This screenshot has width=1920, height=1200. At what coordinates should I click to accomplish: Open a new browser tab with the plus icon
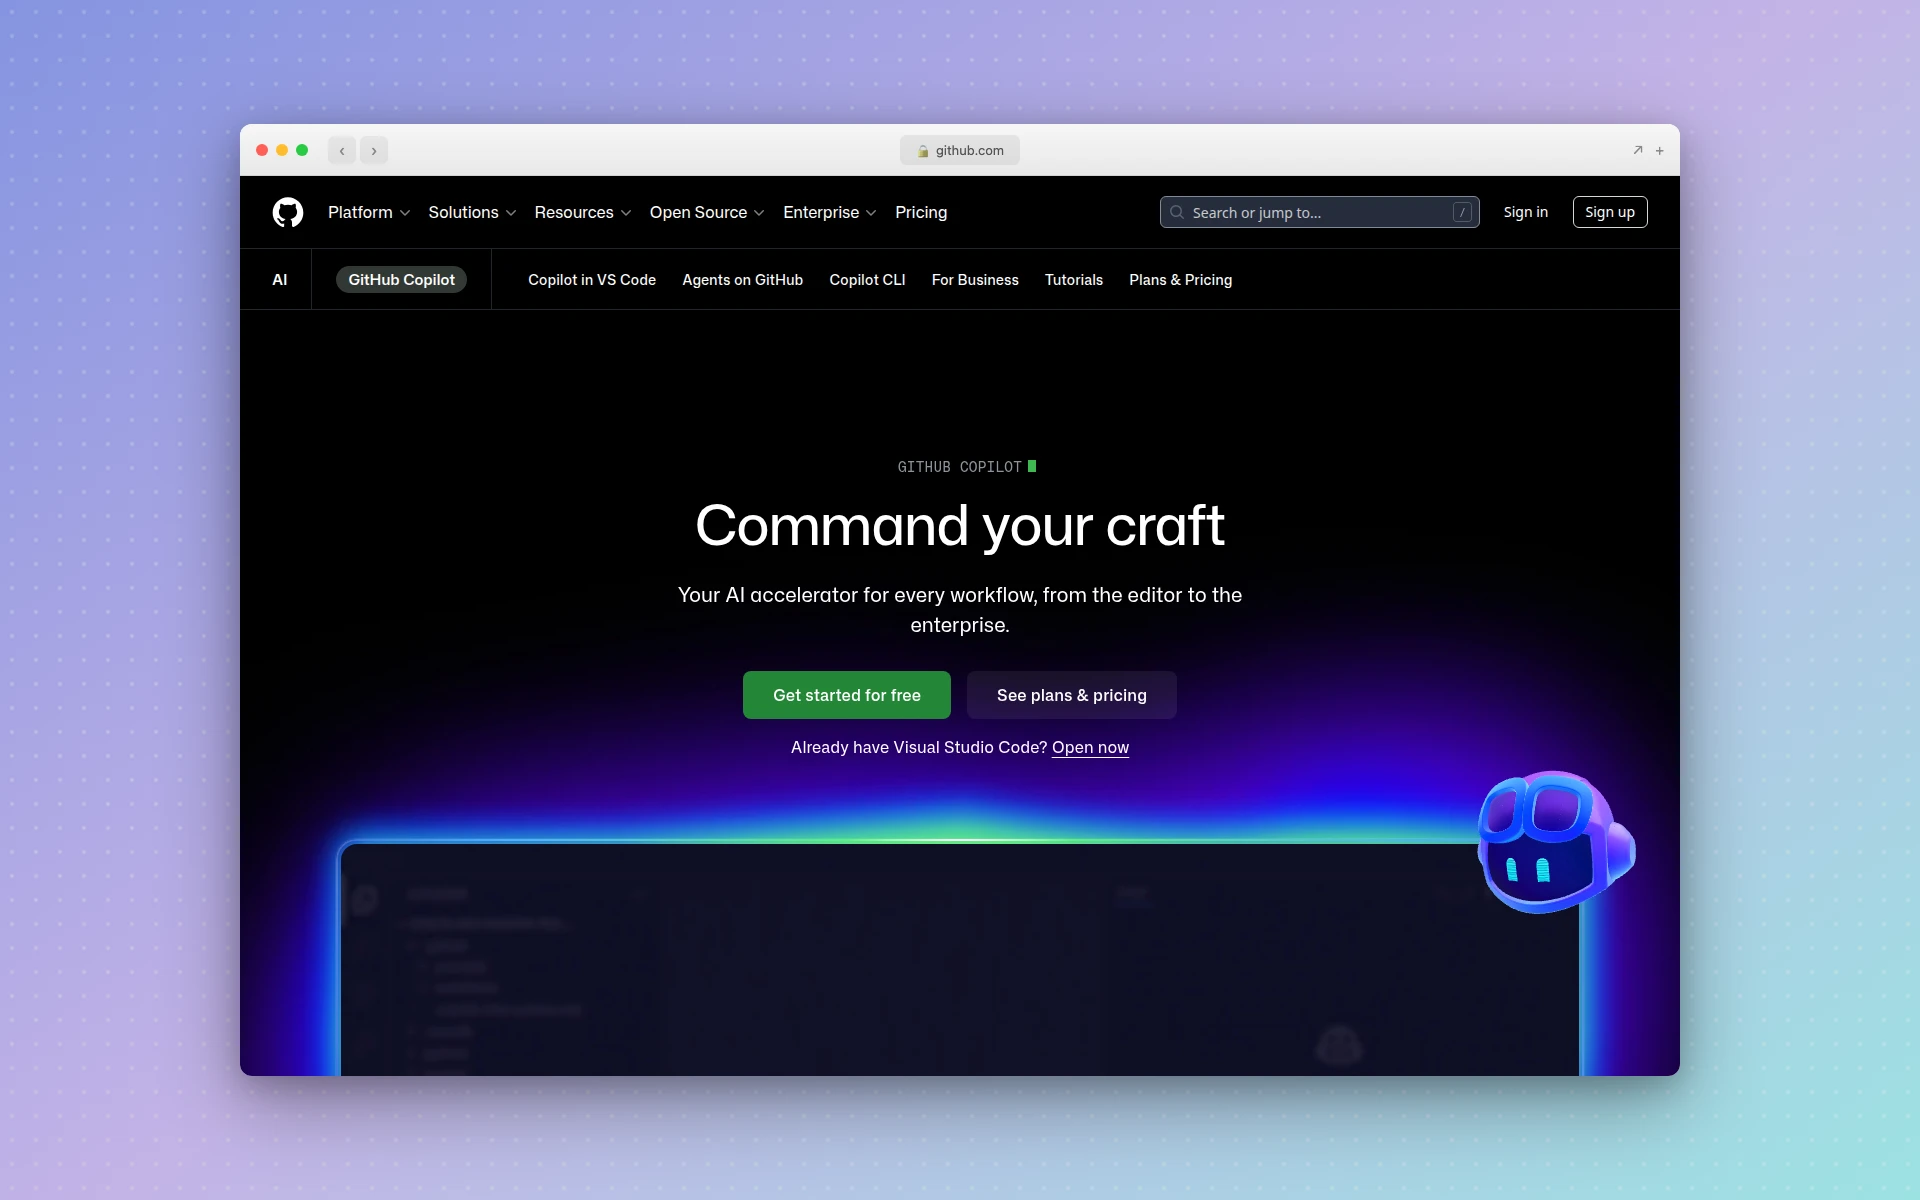click(x=1659, y=150)
